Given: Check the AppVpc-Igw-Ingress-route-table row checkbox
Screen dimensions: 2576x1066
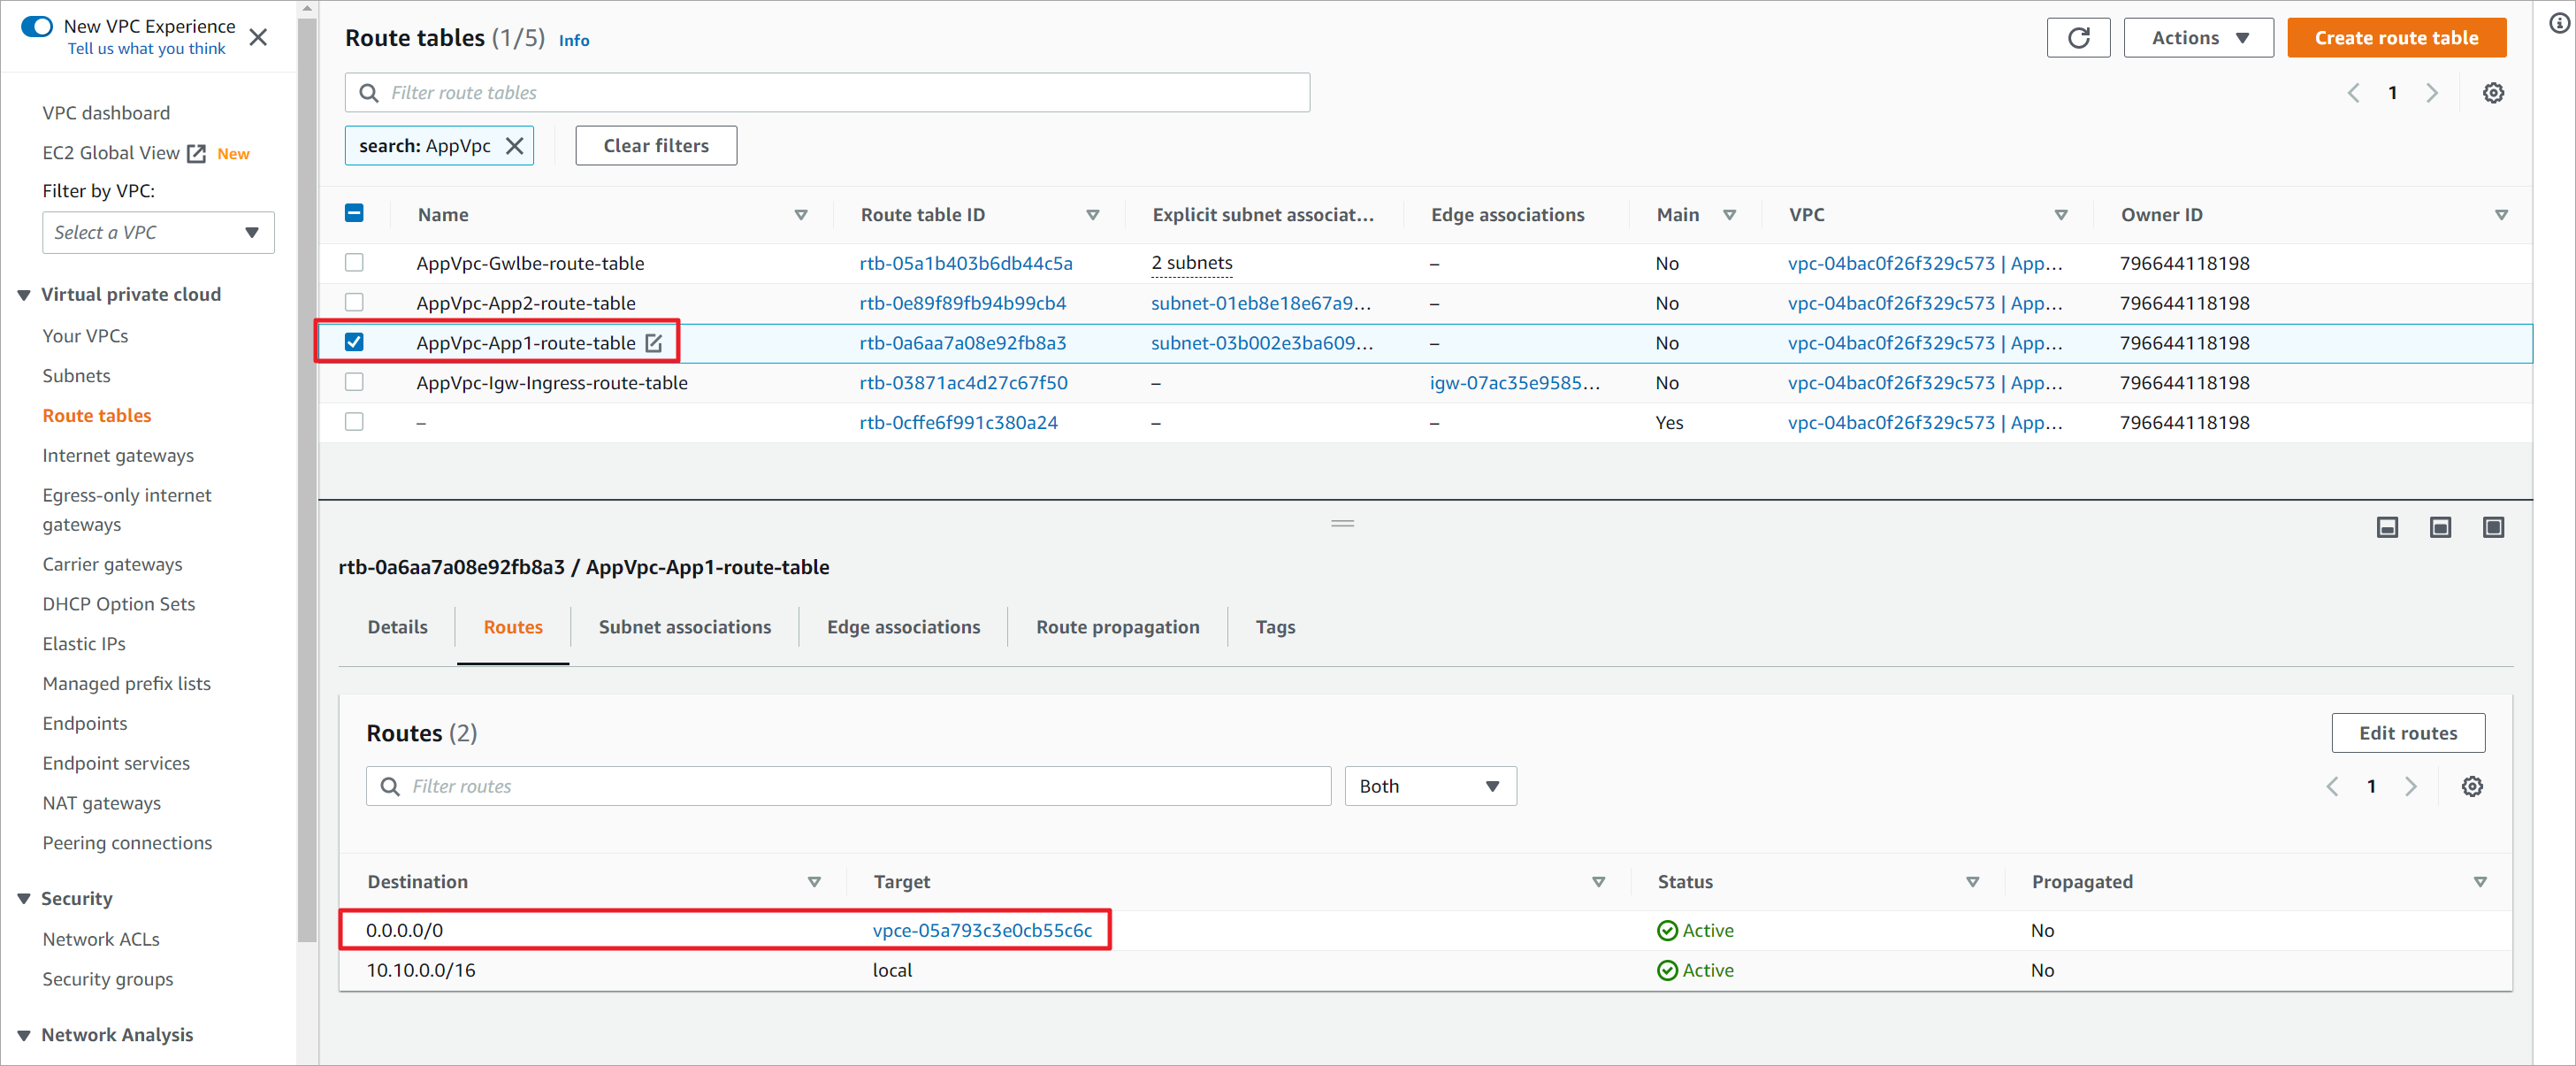Looking at the screenshot, I should [354, 383].
